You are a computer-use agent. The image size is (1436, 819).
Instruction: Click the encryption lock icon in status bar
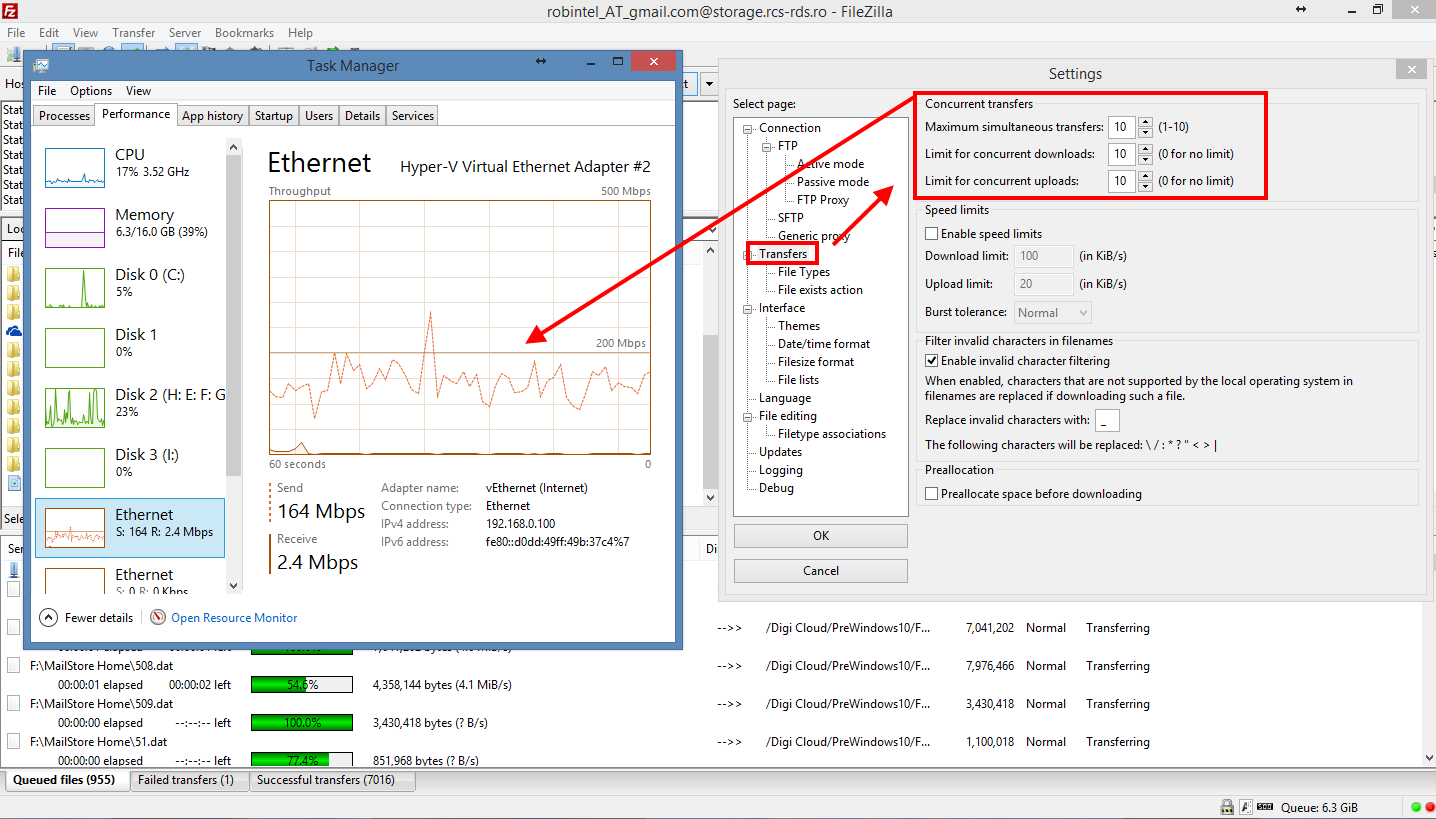[x=1227, y=807]
